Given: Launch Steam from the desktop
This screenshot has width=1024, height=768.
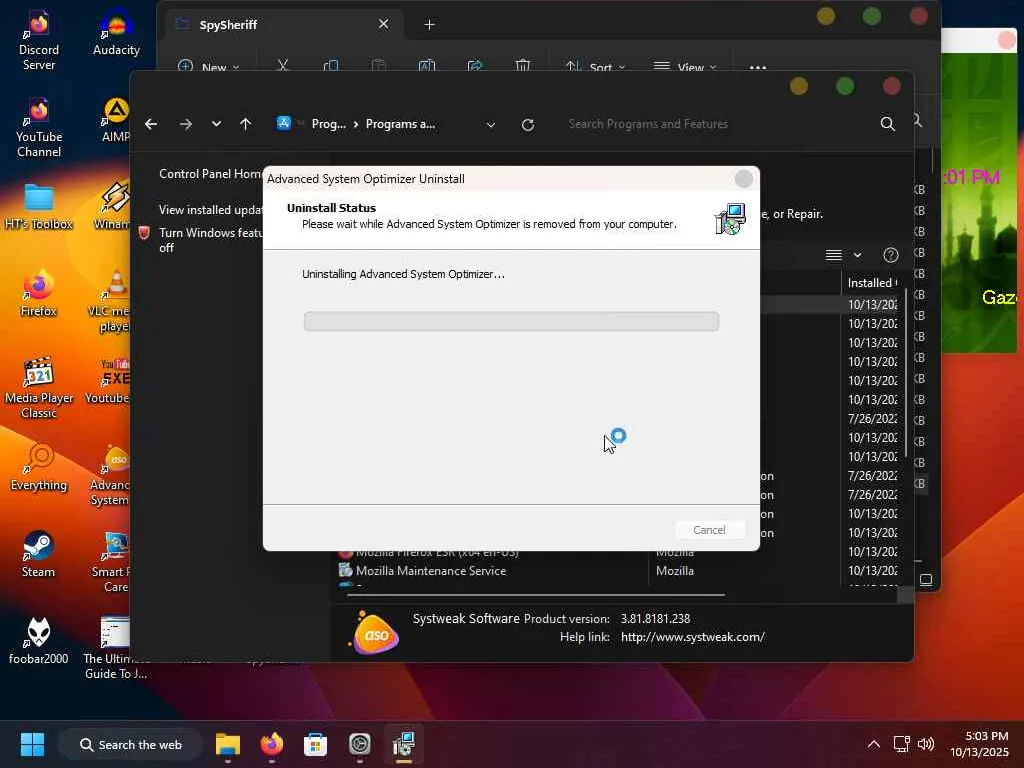Looking at the screenshot, I should tap(39, 554).
